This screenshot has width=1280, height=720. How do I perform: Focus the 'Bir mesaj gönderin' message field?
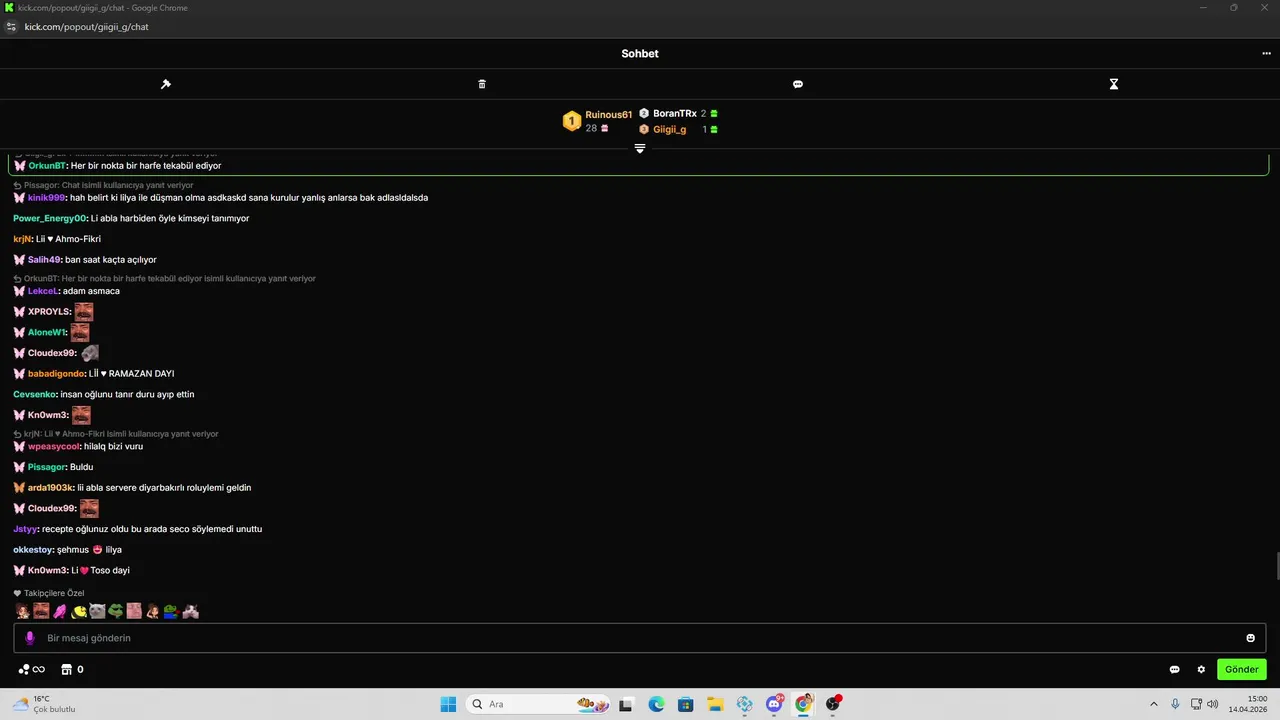pyautogui.click(x=640, y=638)
